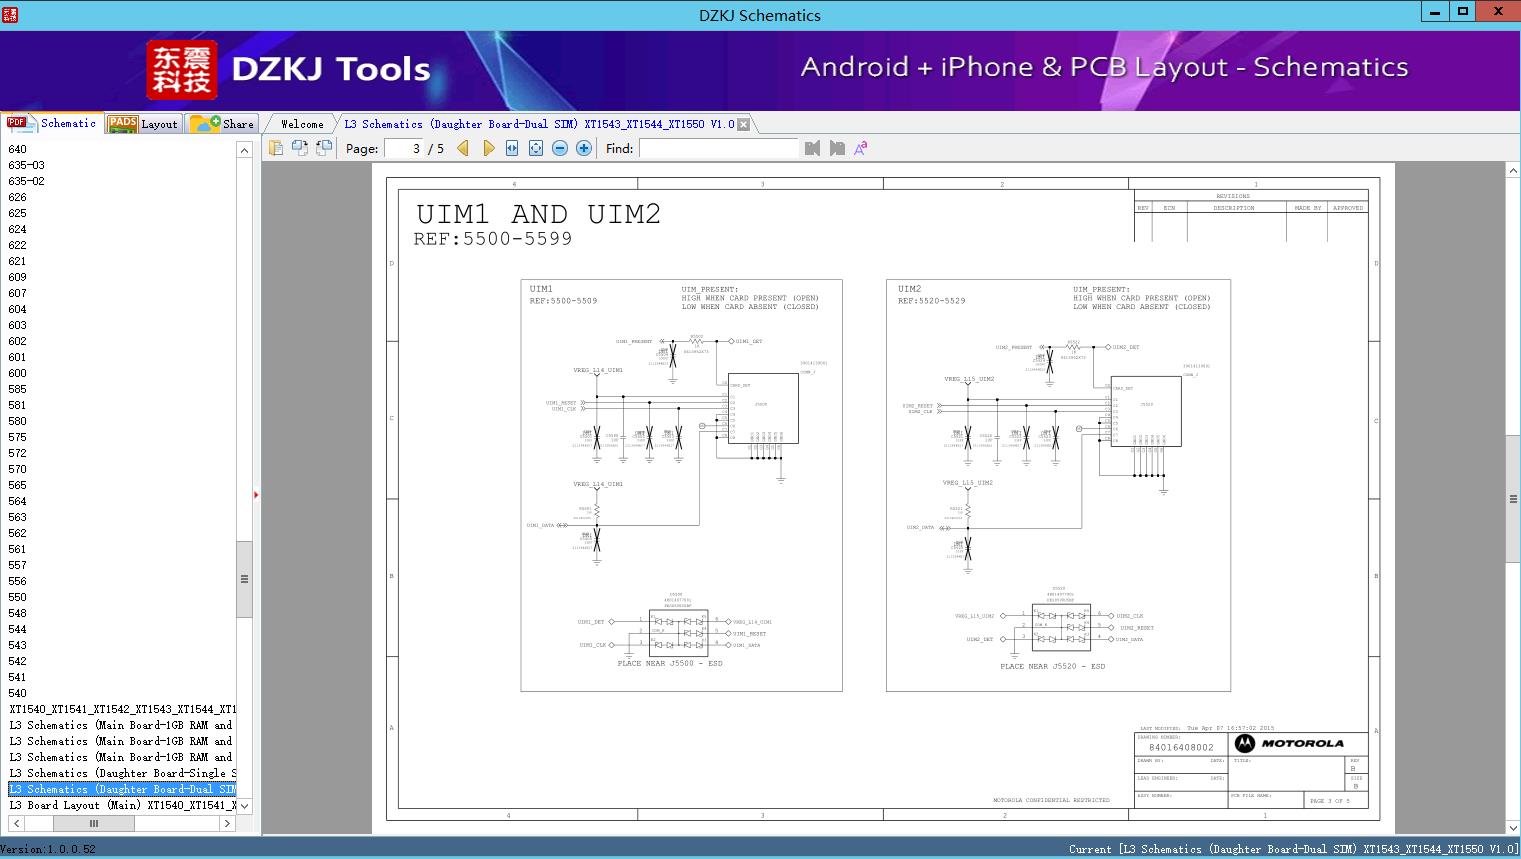Select the Previous Page navigation arrow
This screenshot has width=1521, height=859.
click(461, 147)
